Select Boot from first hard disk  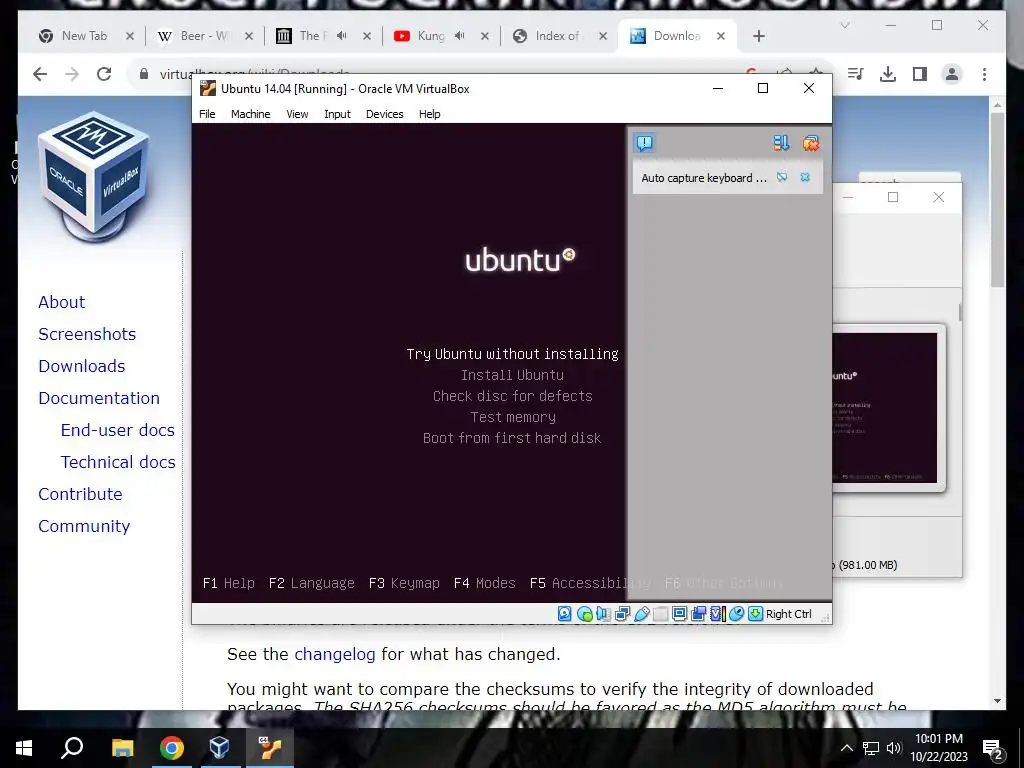[x=512, y=438]
